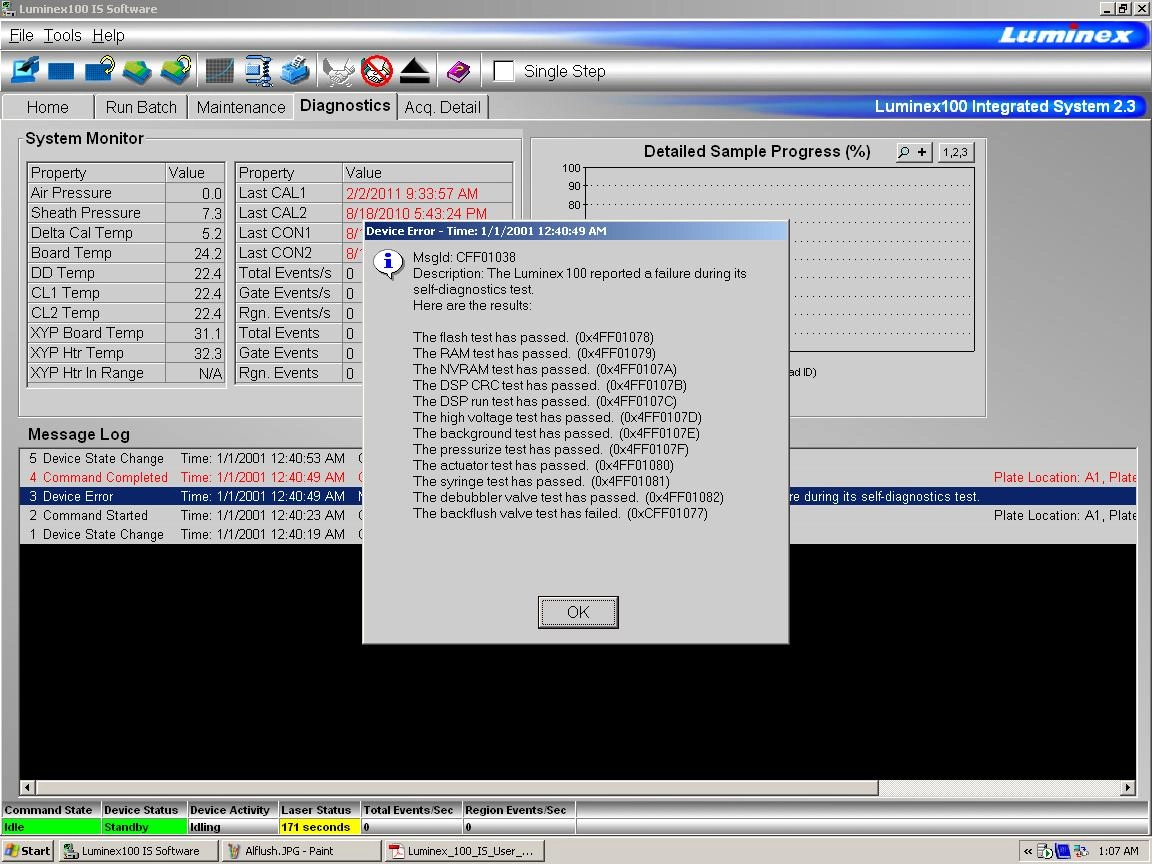Image resolution: width=1152 pixels, height=864 pixels.
Task: Click the gray graph grid toolbar icon
Action: [219, 72]
